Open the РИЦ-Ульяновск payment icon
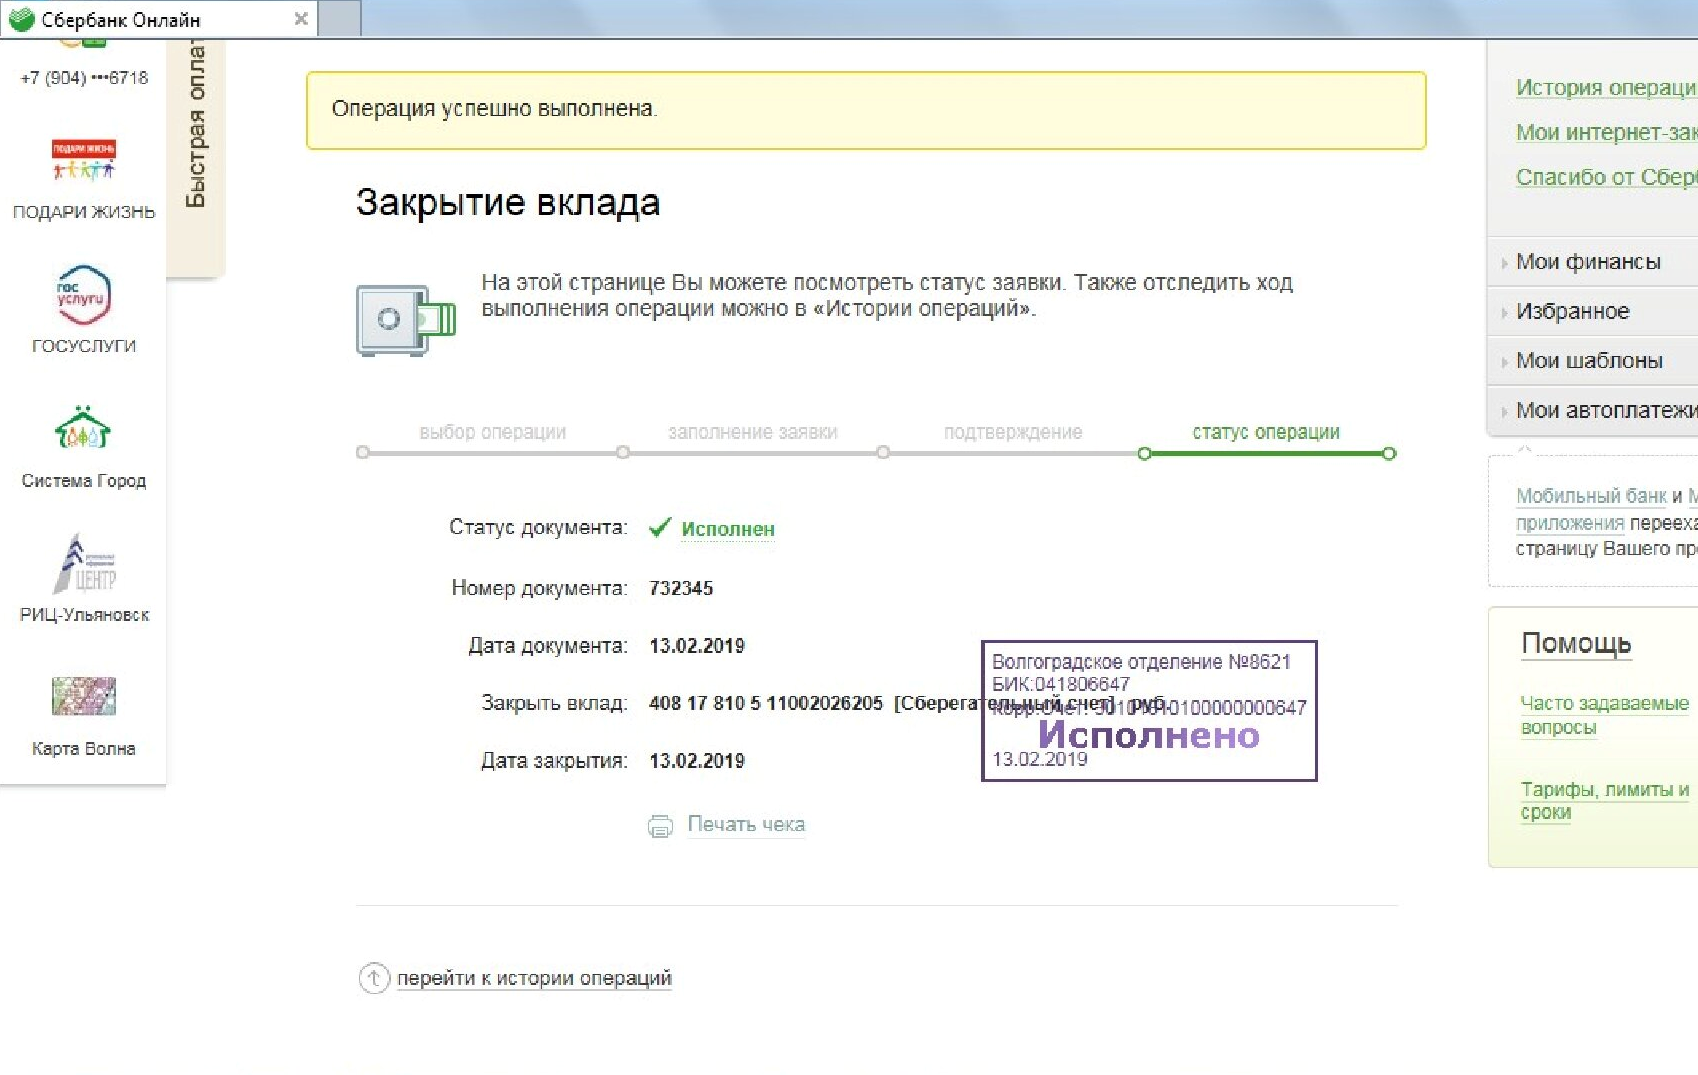The height and width of the screenshot is (1075, 1698). click(84, 565)
